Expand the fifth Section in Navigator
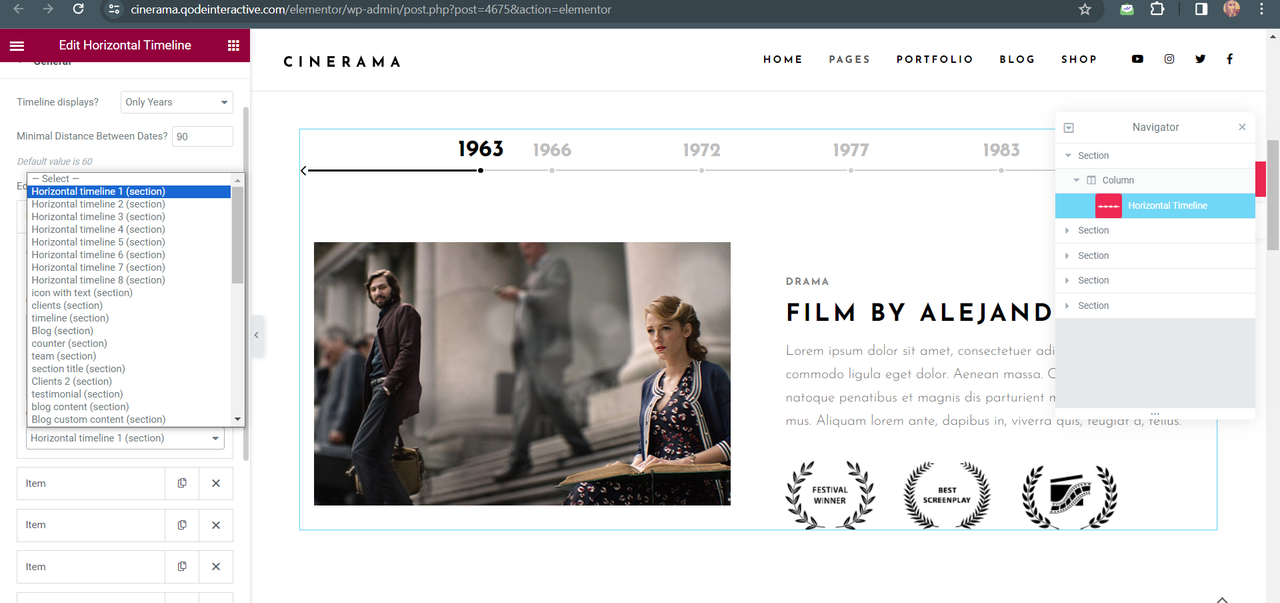The image size is (1280, 603). pyautogui.click(x=1068, y=306)
